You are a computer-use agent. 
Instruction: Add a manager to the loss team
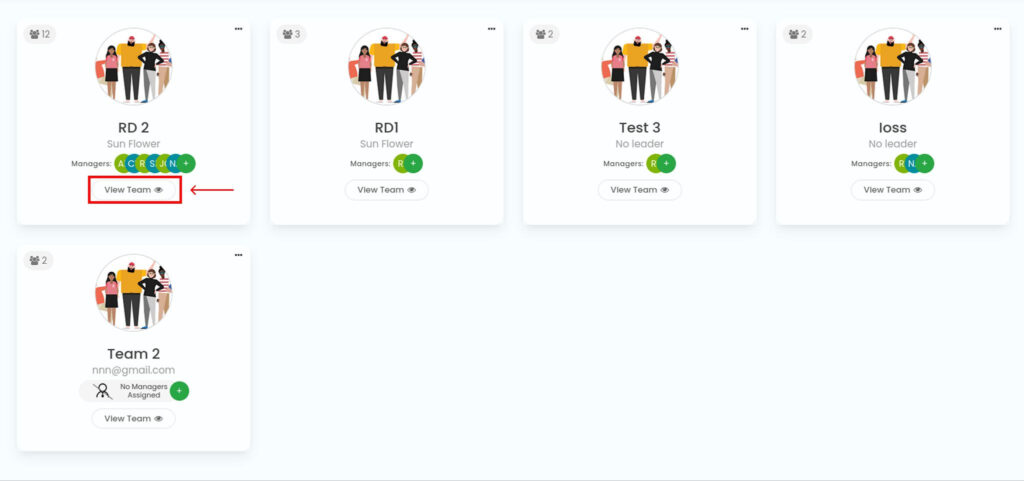tap(925, 164)
